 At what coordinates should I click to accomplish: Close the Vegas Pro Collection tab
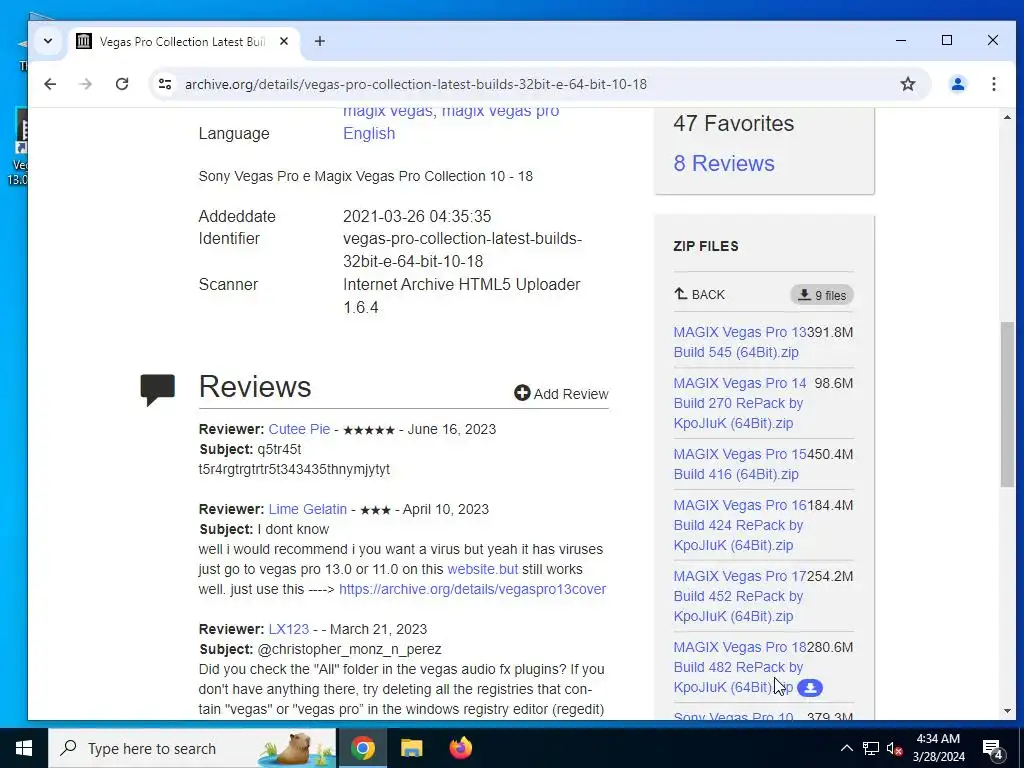[x=284, y=41]
